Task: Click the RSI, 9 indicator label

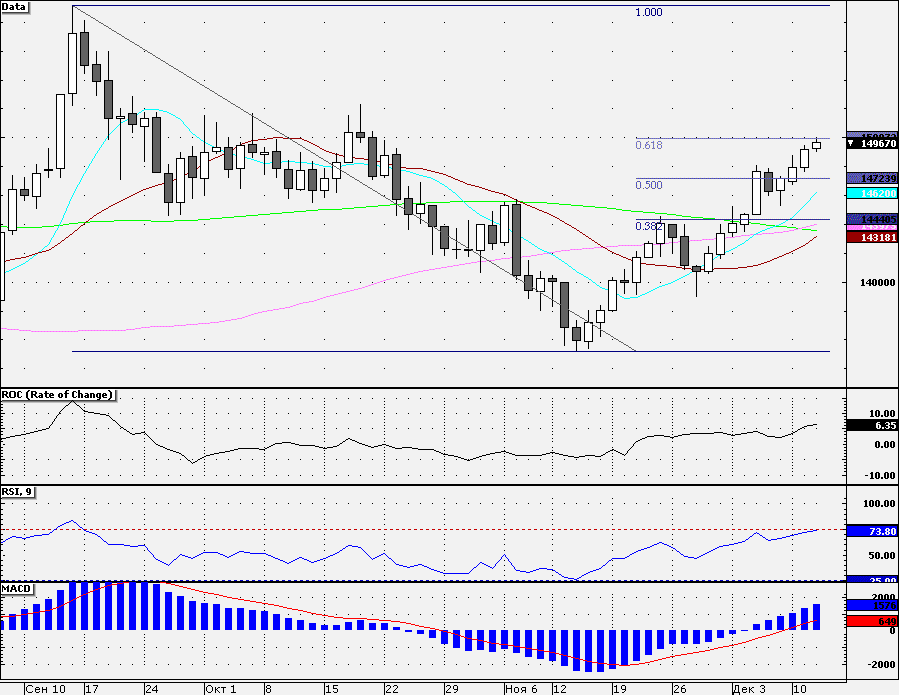Action: click(x=17, y=491)
